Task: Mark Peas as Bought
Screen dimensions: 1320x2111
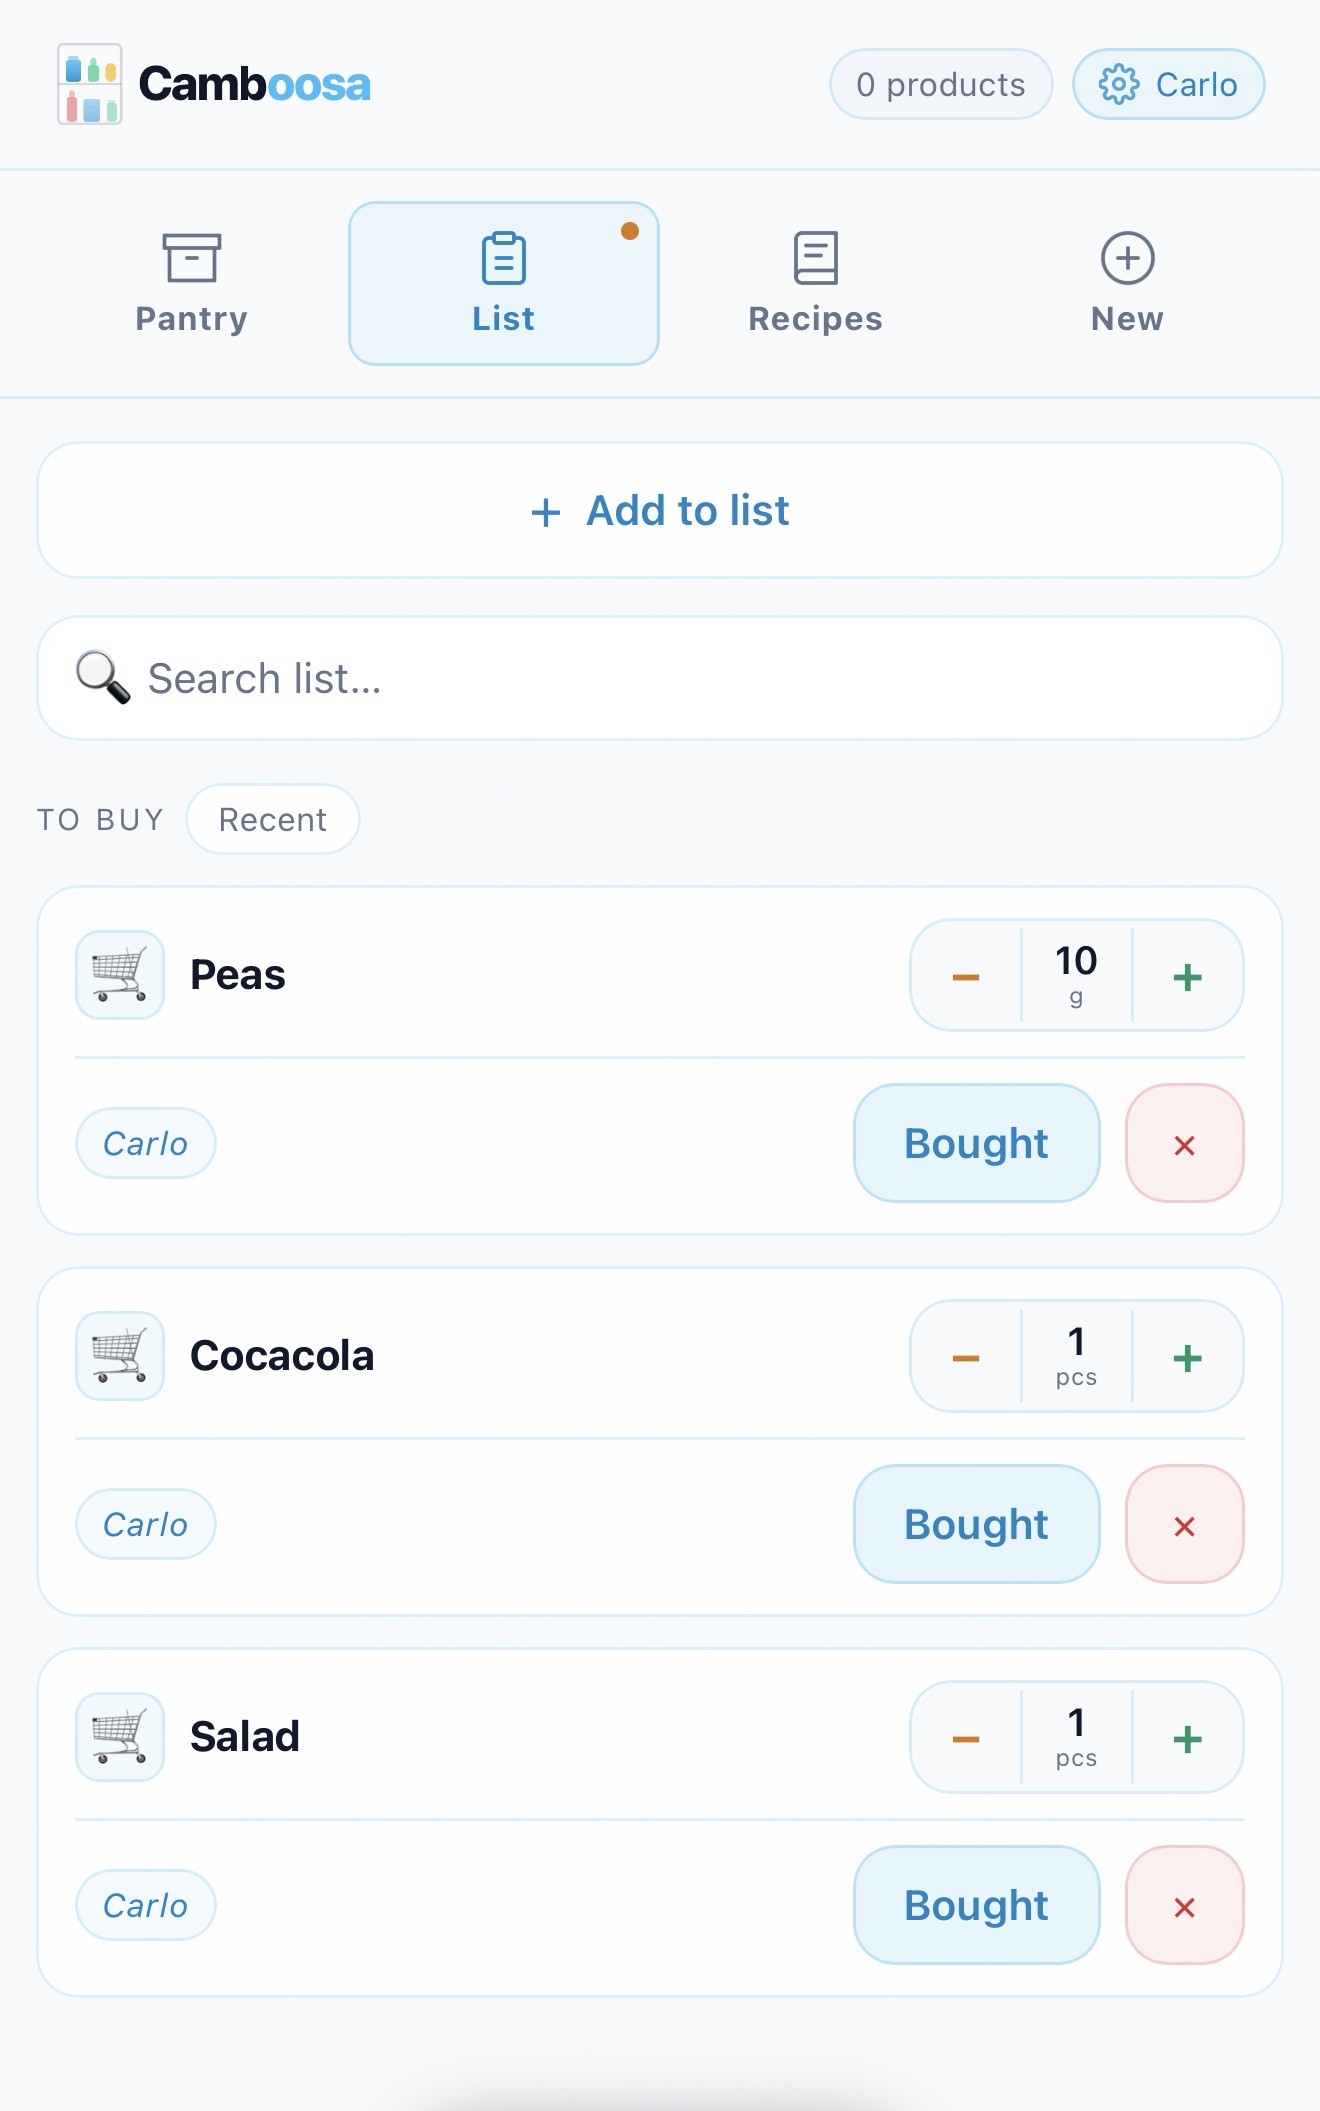Action: click(x=976, y=1144)
